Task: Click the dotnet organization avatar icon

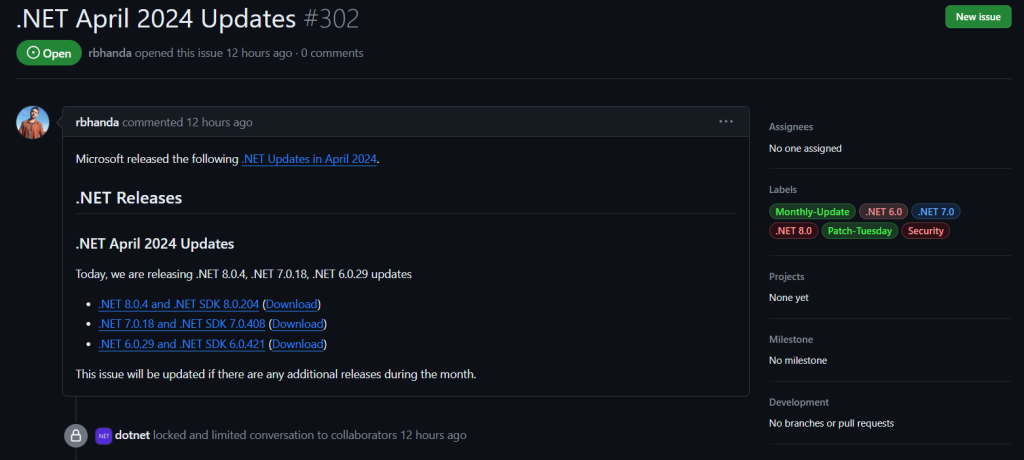Action: pos(103,436)
